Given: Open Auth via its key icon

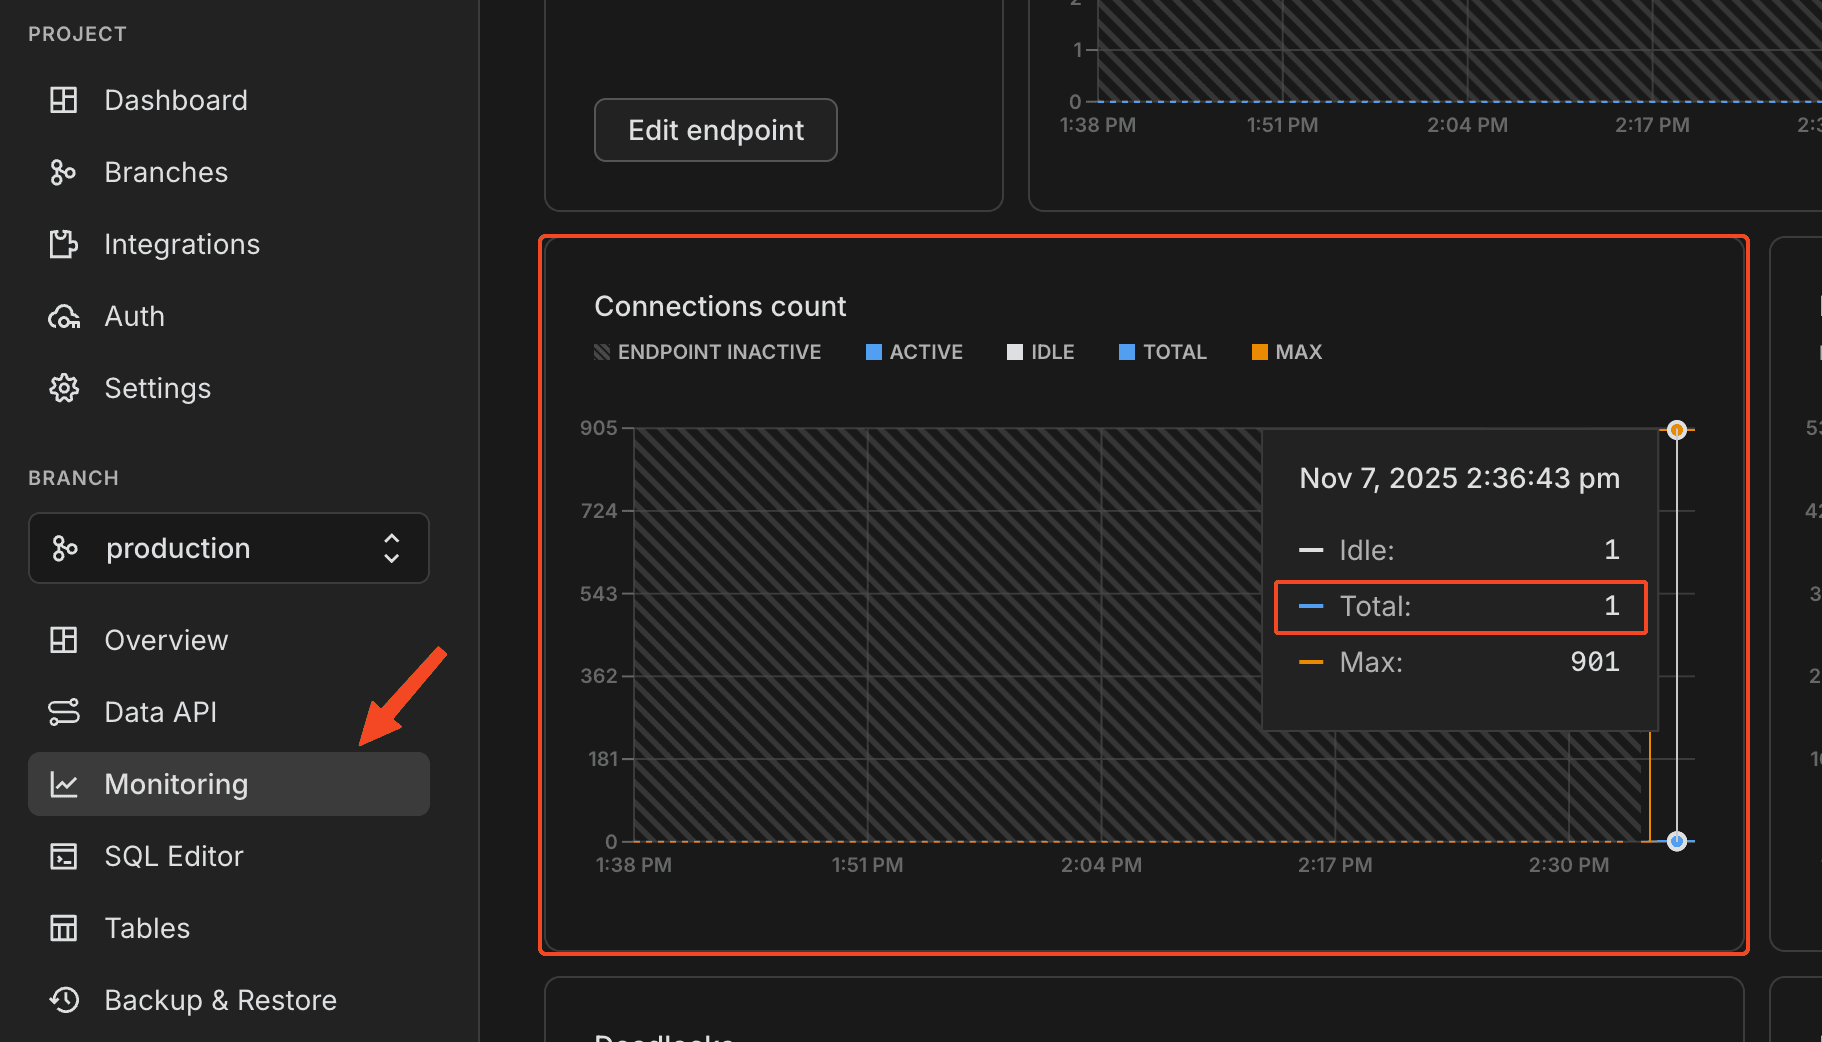Looking at the screenshot, I should coord(63,316).
